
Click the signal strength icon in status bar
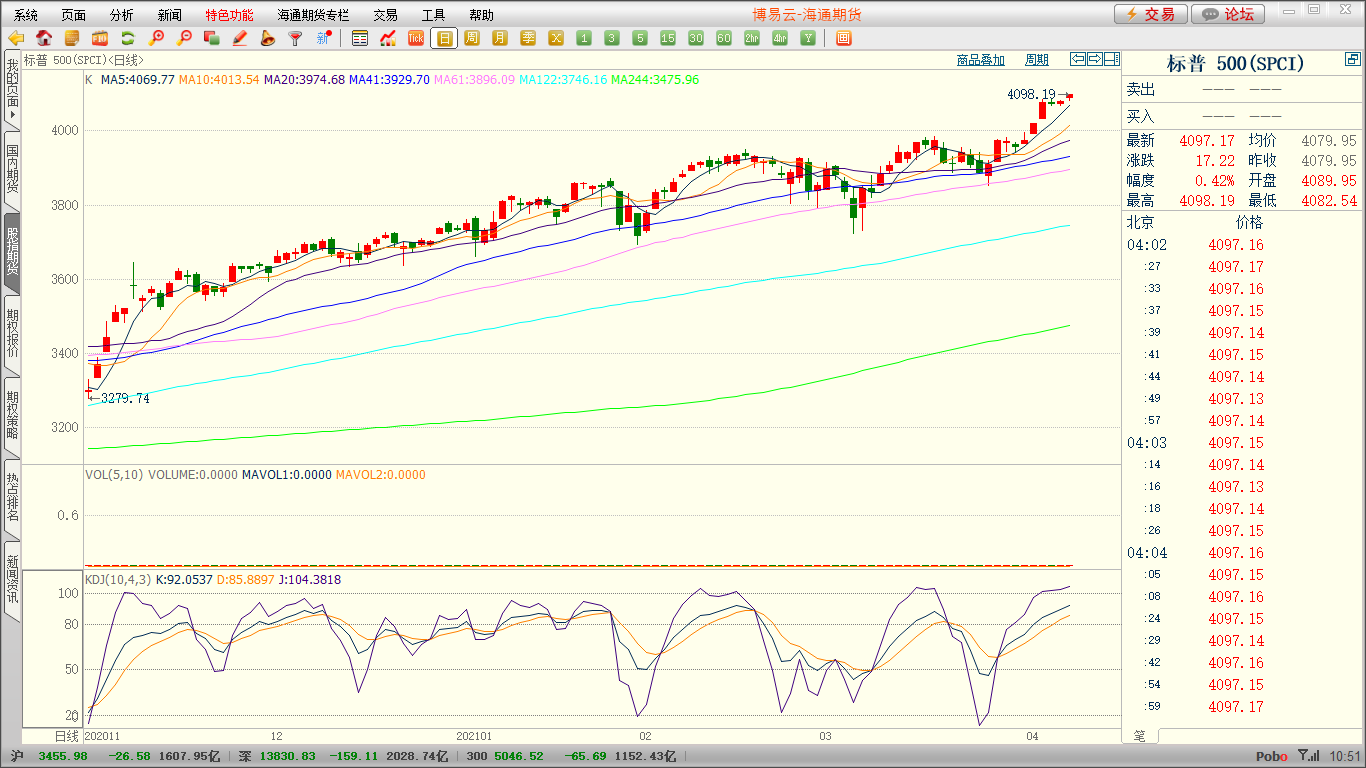(1308, 757)
